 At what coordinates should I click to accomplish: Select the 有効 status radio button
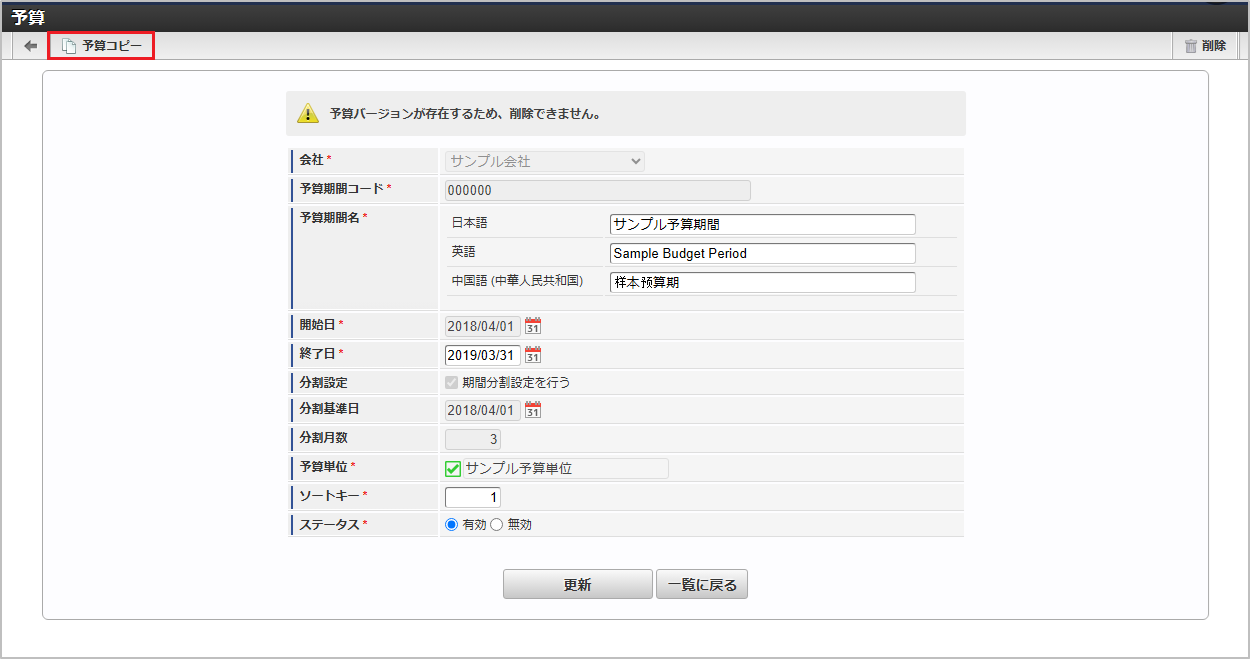point(452,524)
